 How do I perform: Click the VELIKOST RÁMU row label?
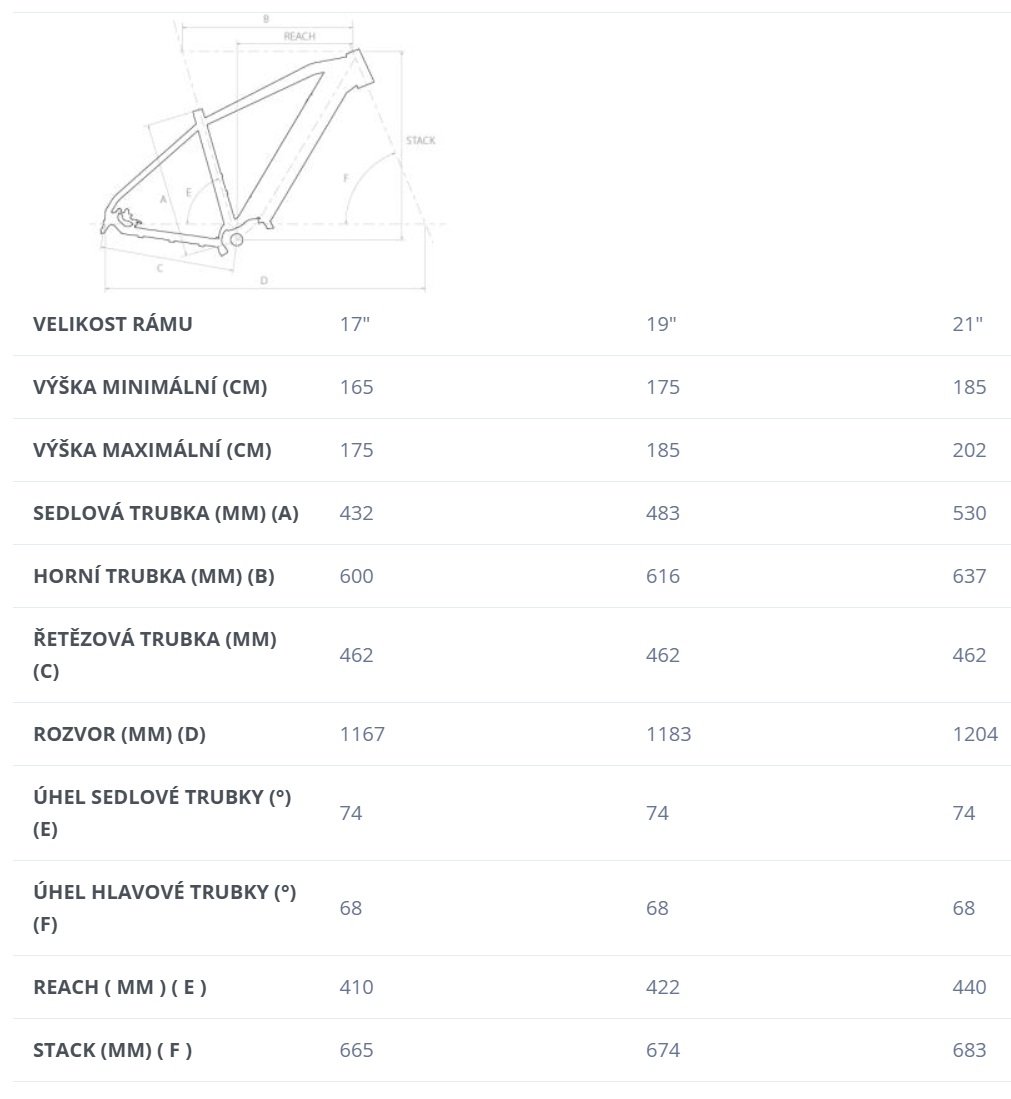tap(113, 324)
